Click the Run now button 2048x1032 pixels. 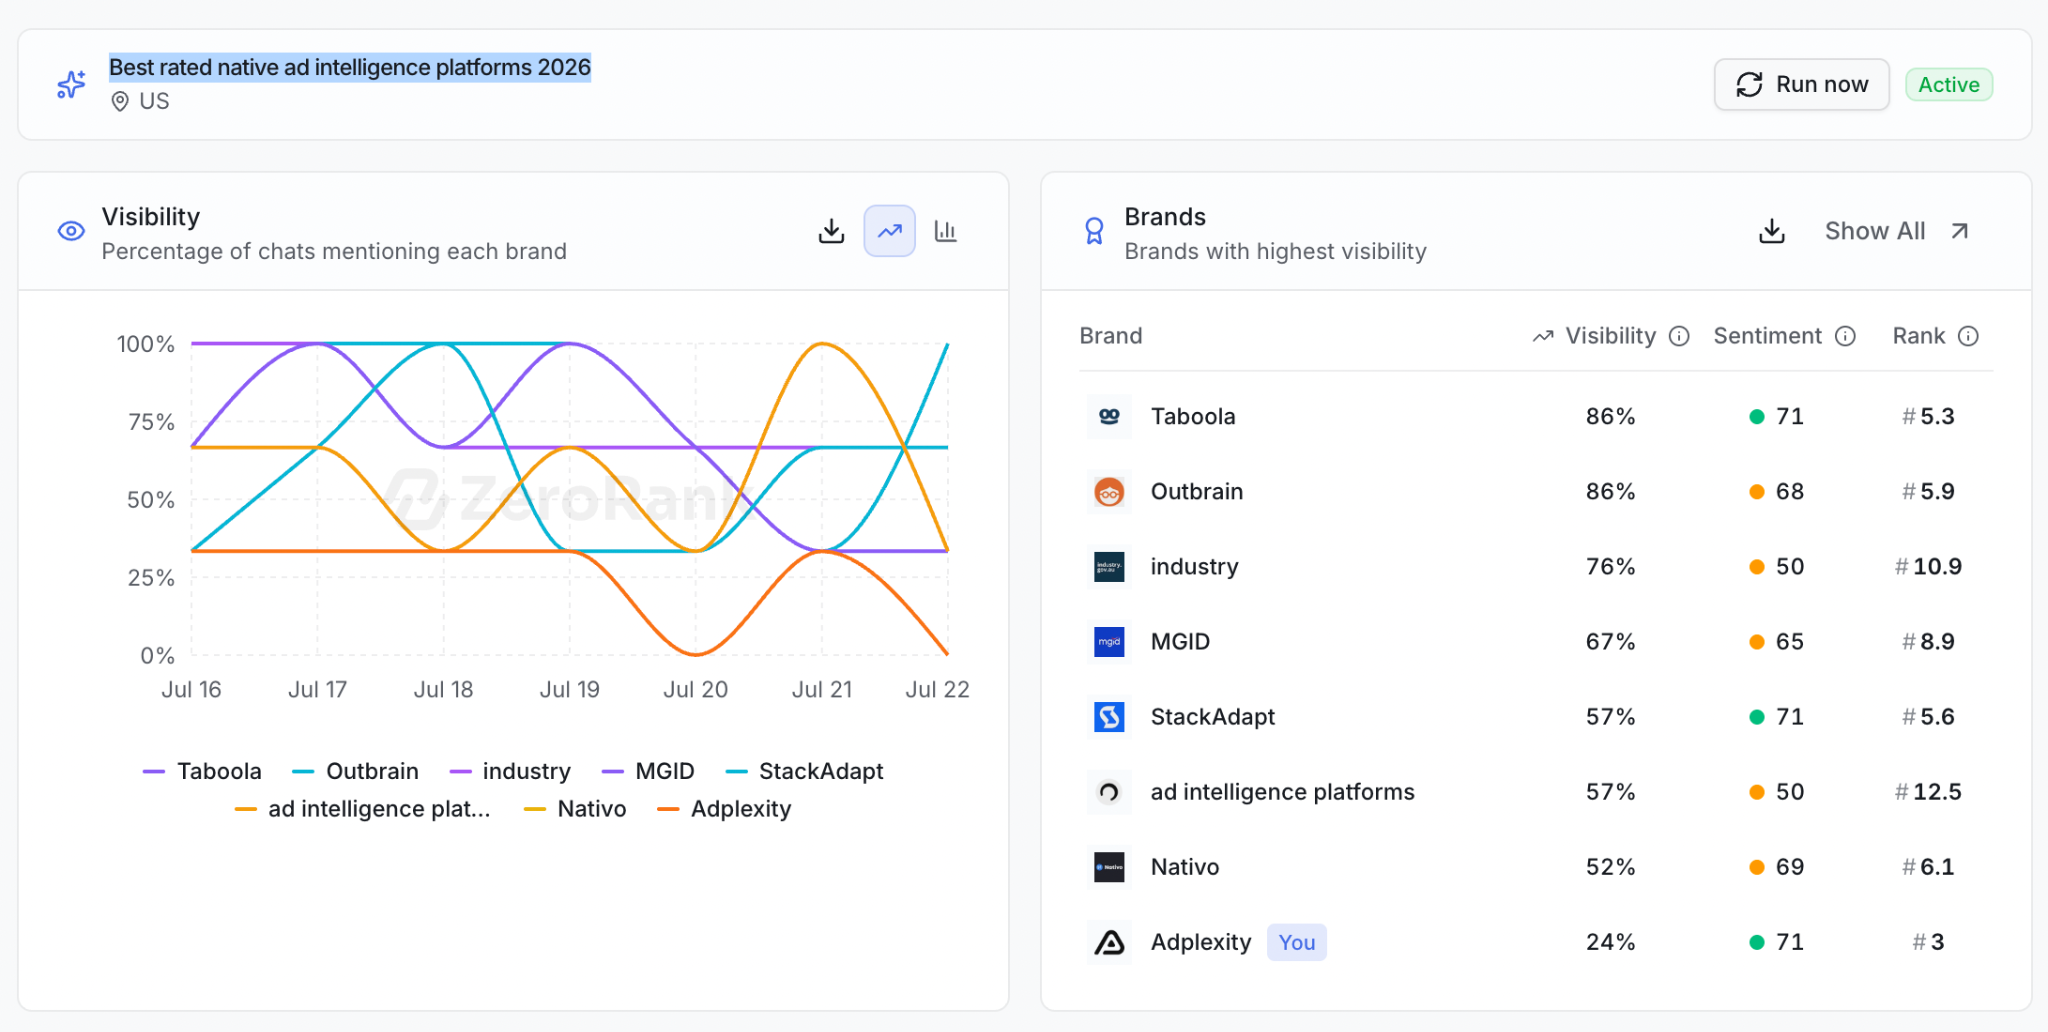point(1802,84)
